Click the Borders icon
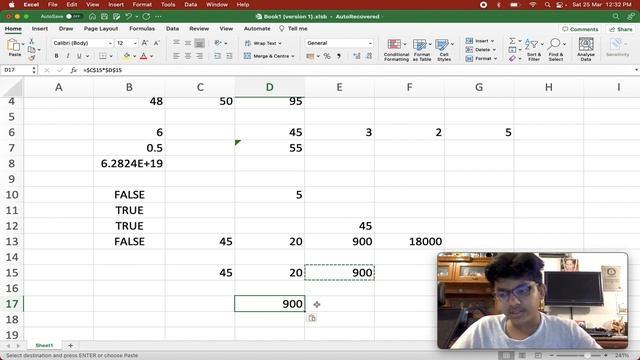 103,56
